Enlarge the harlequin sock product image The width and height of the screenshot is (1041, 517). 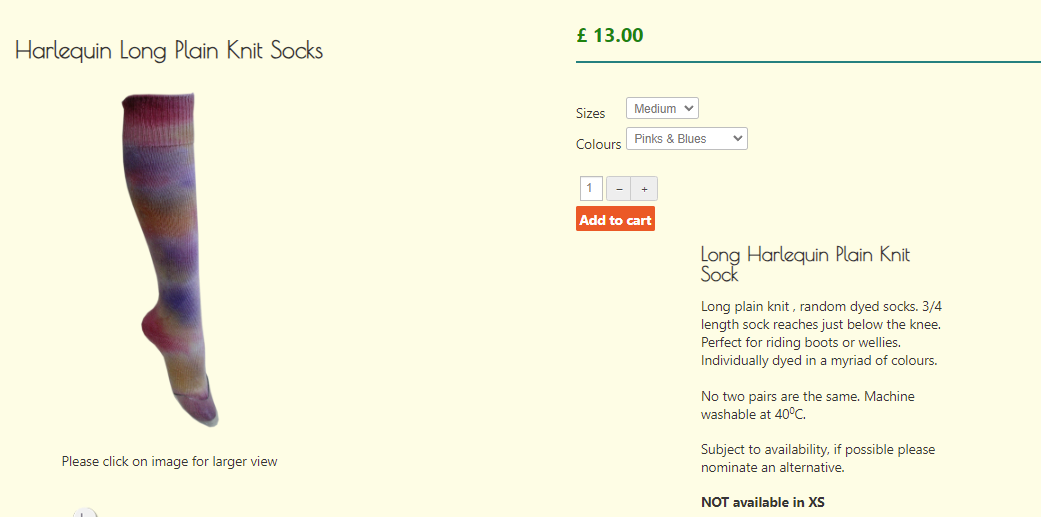170,260
